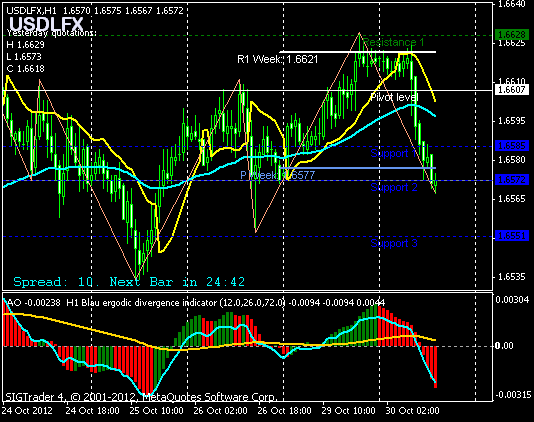Click the blue 1.6551 price tag
Image resolution: width=534 pixels, height=422 pixels.
[512, 236]
